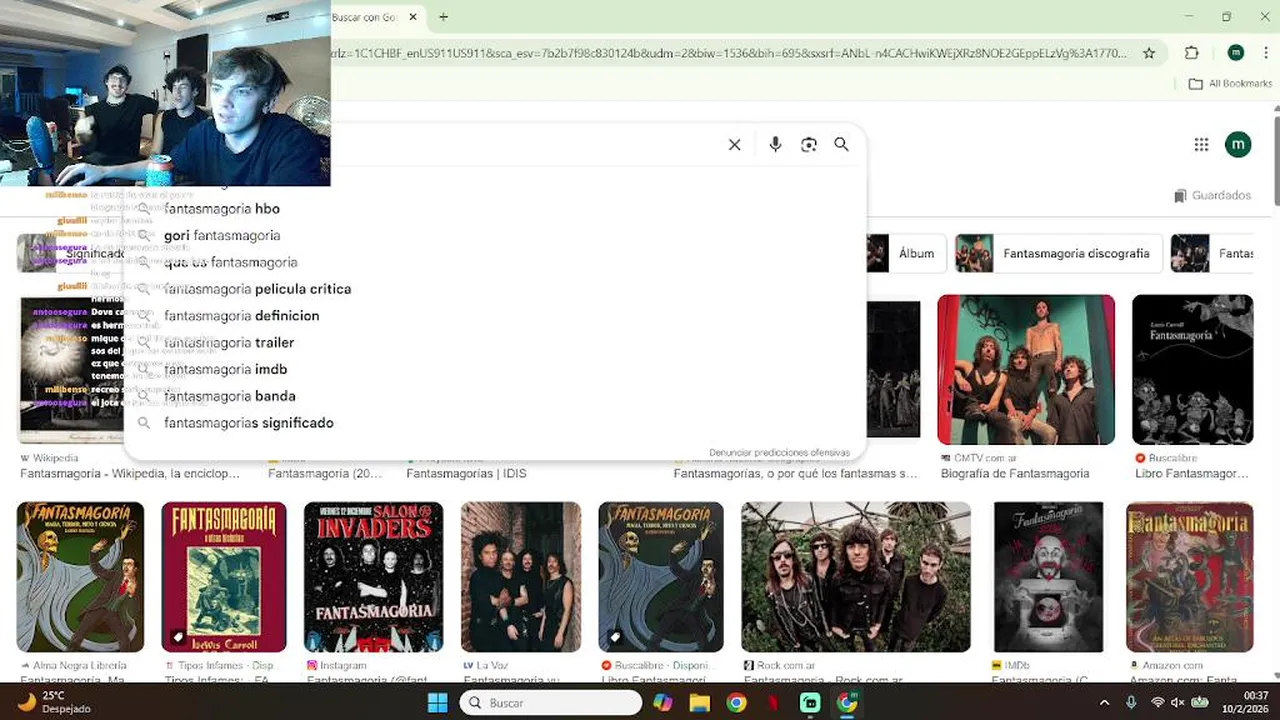Bookmark this page with the star icon
Screen dimensions: 1280x720
click(1149, 53)
